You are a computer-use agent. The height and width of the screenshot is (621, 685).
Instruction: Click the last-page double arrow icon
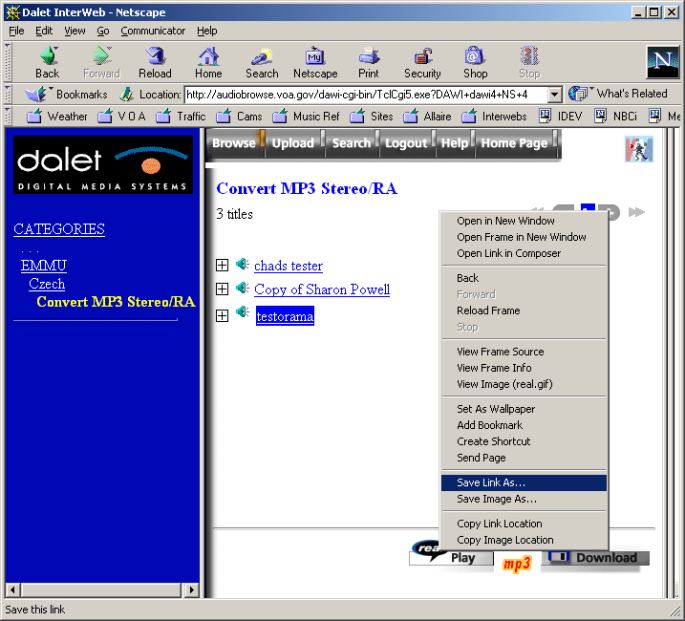[x=637, y=212]
